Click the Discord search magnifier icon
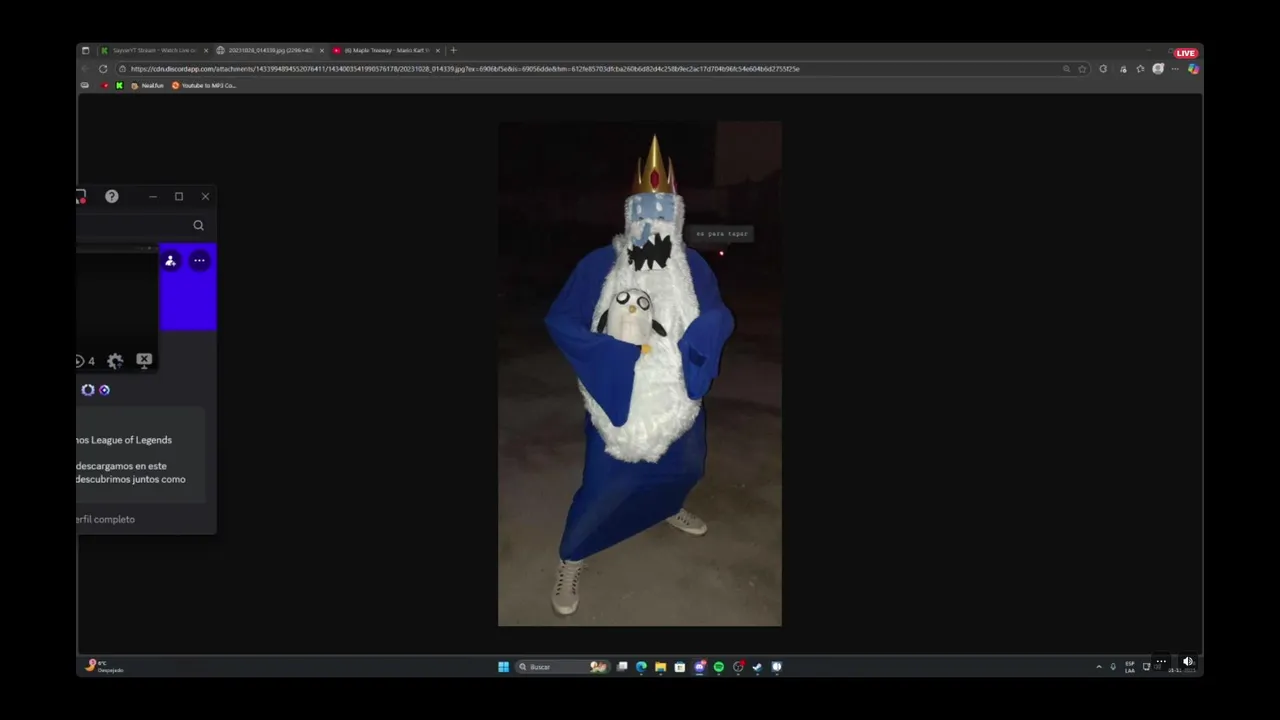The height and width of the screenshot is (720, 1280). coord(198,226)
